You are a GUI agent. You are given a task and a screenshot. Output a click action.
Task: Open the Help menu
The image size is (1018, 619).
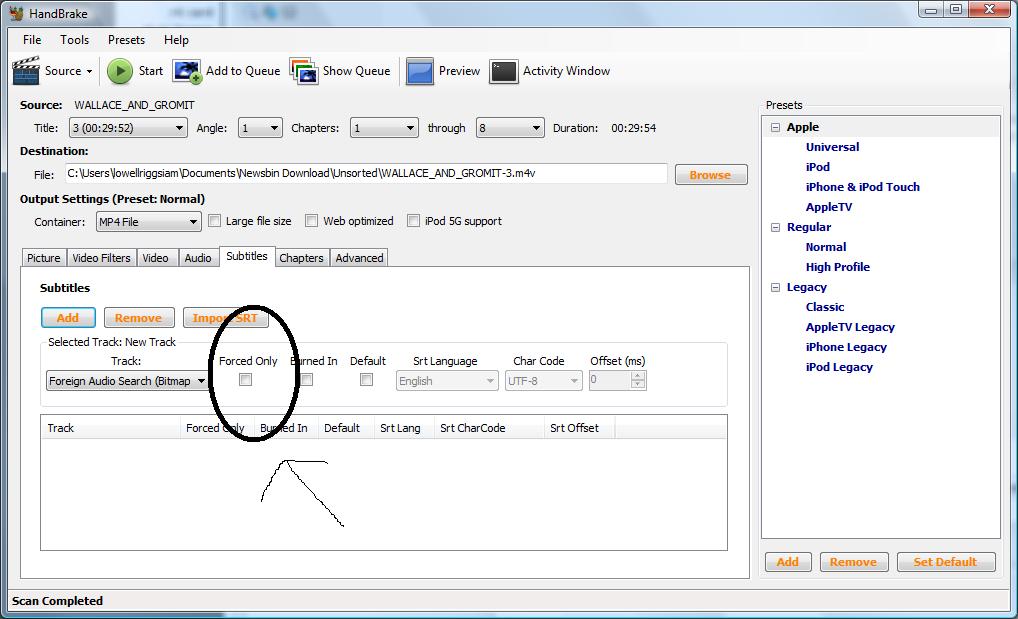pos(176,40)
